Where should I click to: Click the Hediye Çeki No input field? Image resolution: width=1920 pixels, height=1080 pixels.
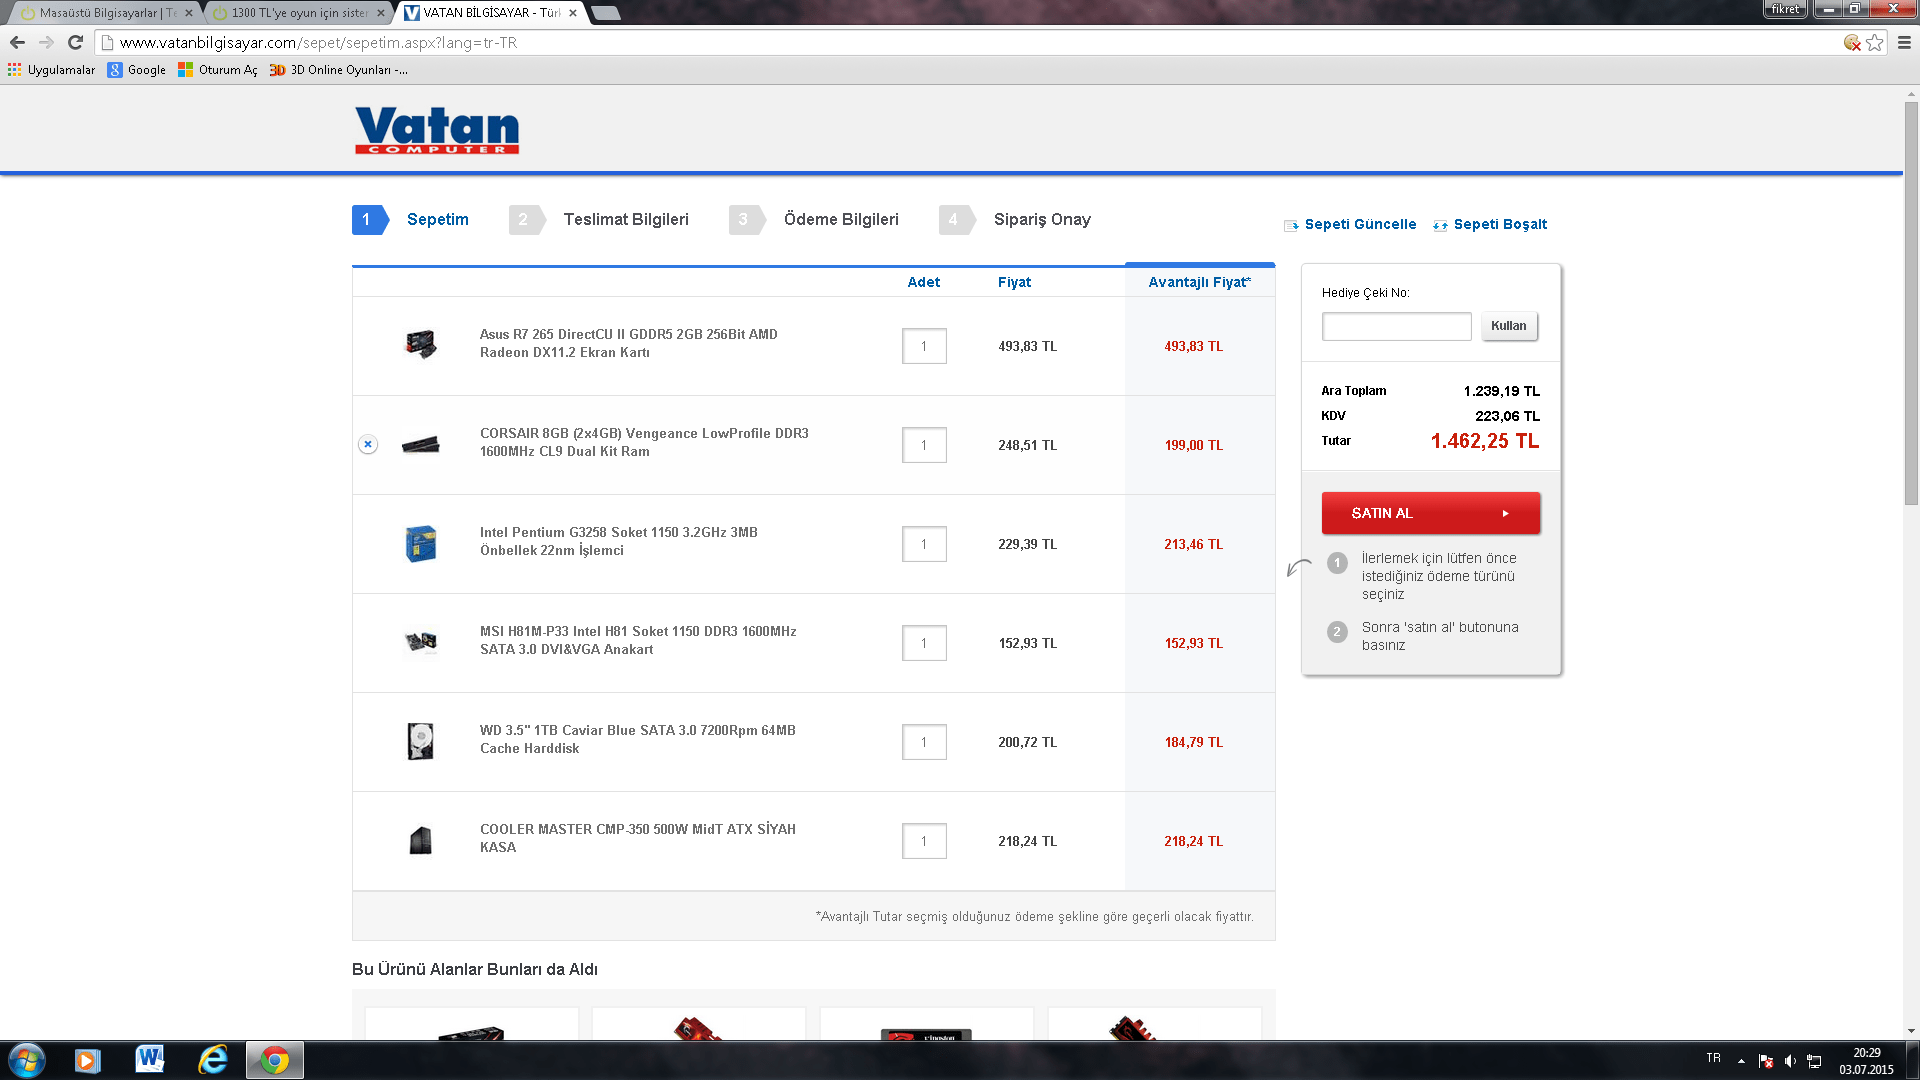1396,326
